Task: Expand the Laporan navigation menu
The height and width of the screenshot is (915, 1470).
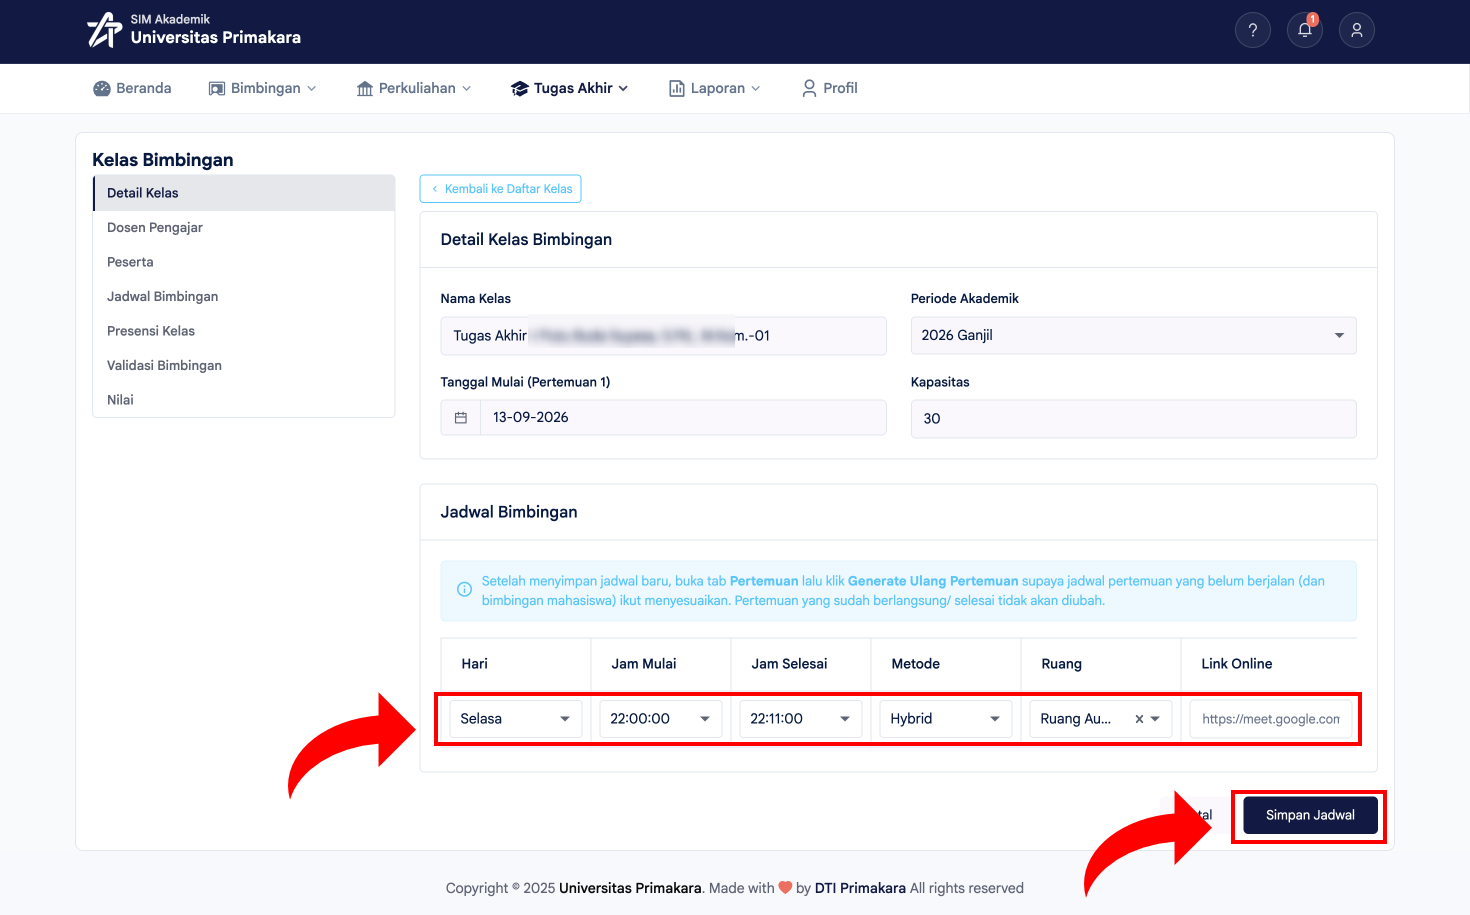Action: tap(714, 88)
